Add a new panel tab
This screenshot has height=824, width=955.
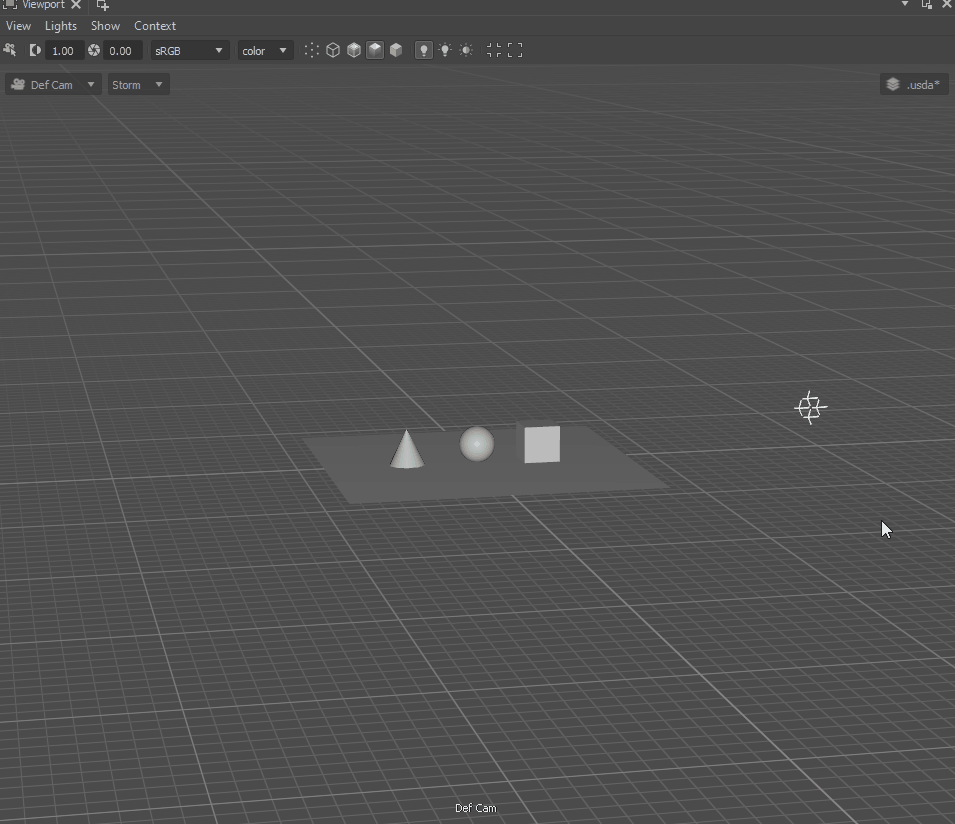point(102,5)
